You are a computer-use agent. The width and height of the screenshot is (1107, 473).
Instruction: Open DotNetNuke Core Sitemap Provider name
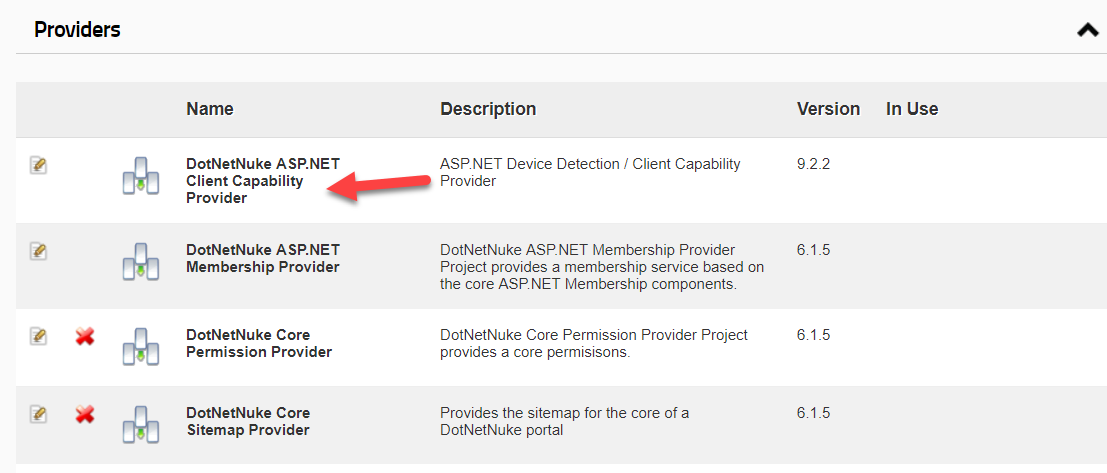pyautogui.click(x=248, y=421)
